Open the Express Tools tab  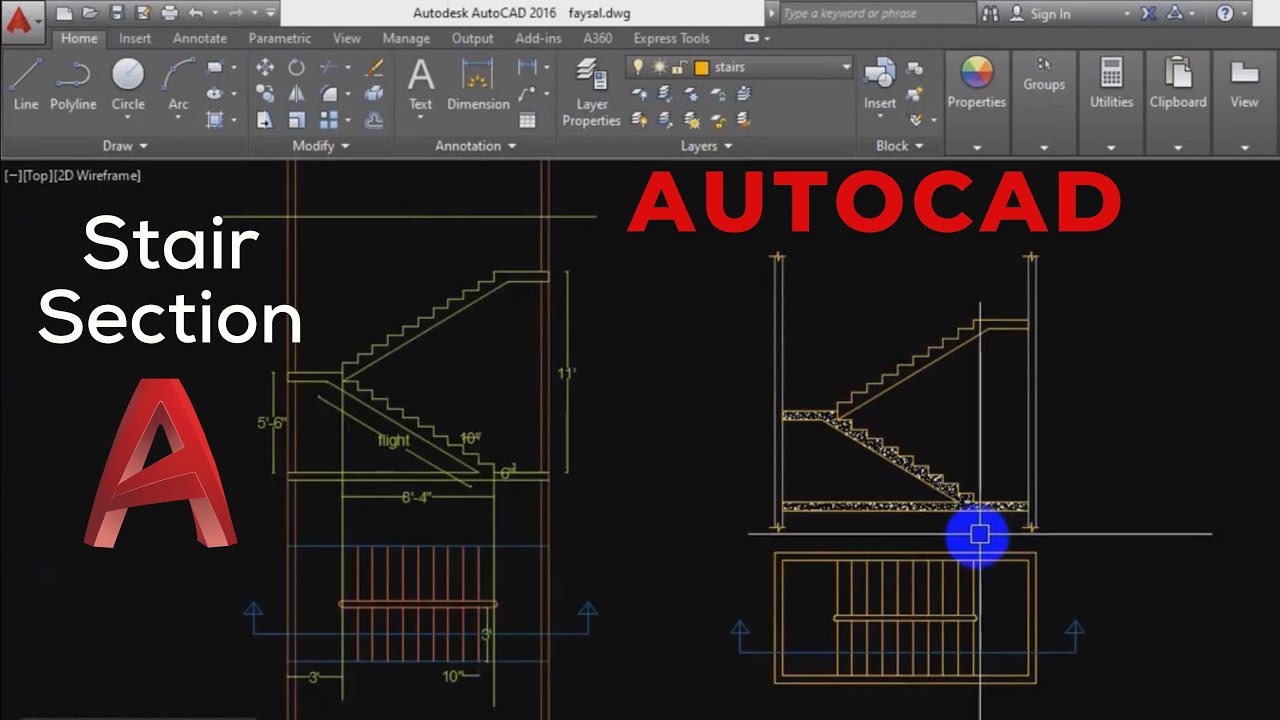pyautogui.click(x=672, y=38)
